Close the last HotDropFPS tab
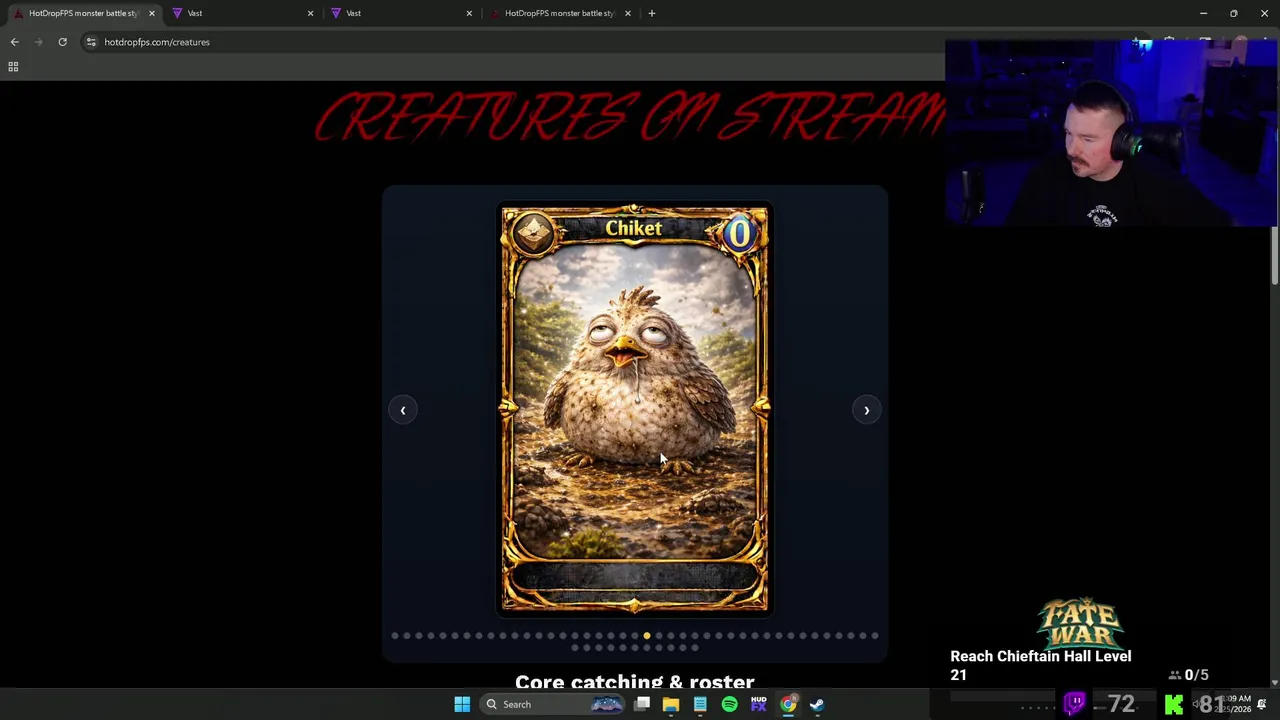1280x720 pixels. click(x=628, y=13)
